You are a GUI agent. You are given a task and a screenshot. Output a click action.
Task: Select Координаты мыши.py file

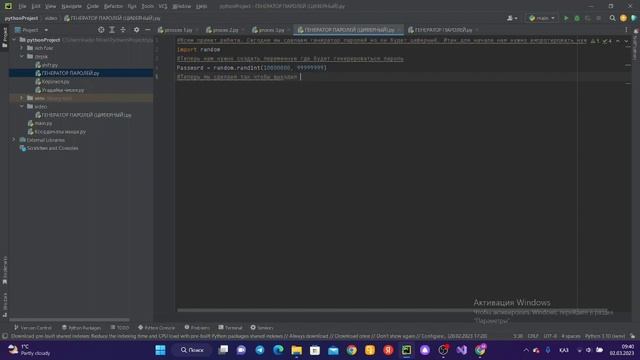[57, 131]
